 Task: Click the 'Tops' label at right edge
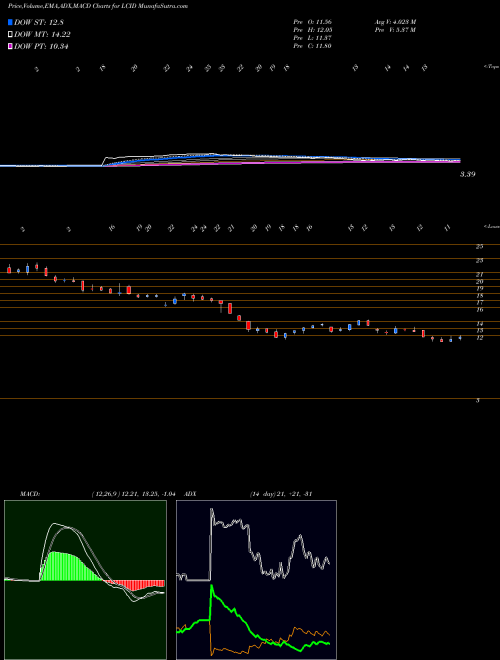point(492,67)
